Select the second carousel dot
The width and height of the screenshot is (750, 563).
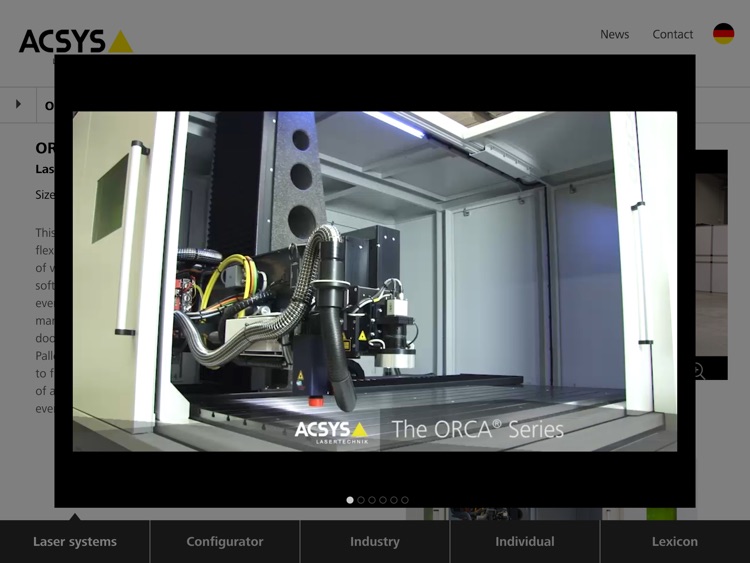(x=361, y=500)
